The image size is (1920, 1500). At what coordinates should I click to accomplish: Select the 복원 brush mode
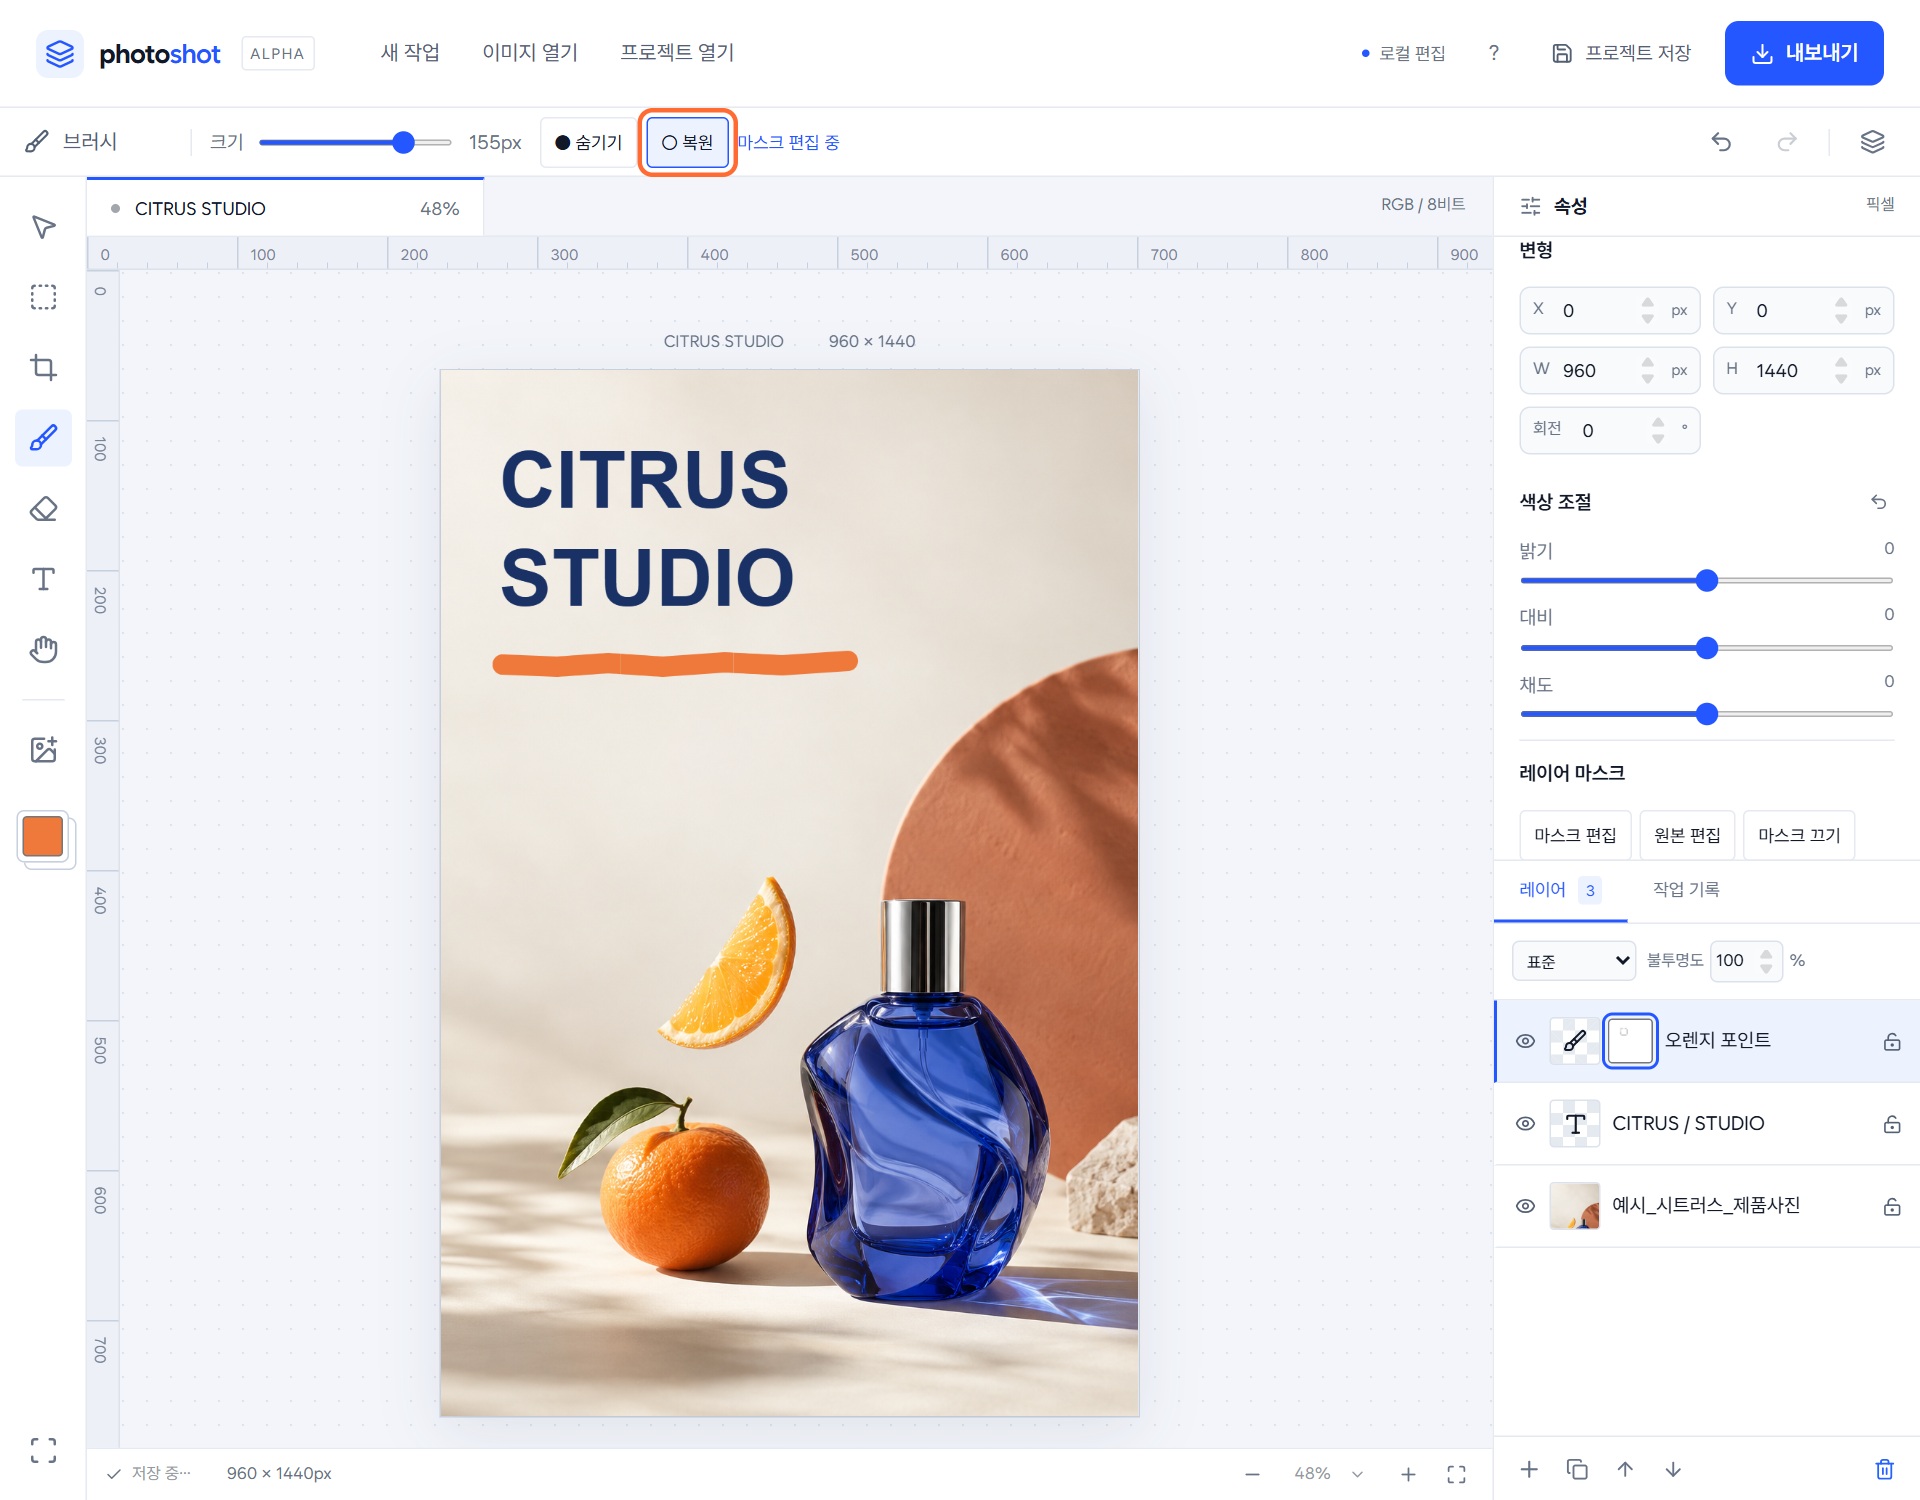[x=688, y=142]
